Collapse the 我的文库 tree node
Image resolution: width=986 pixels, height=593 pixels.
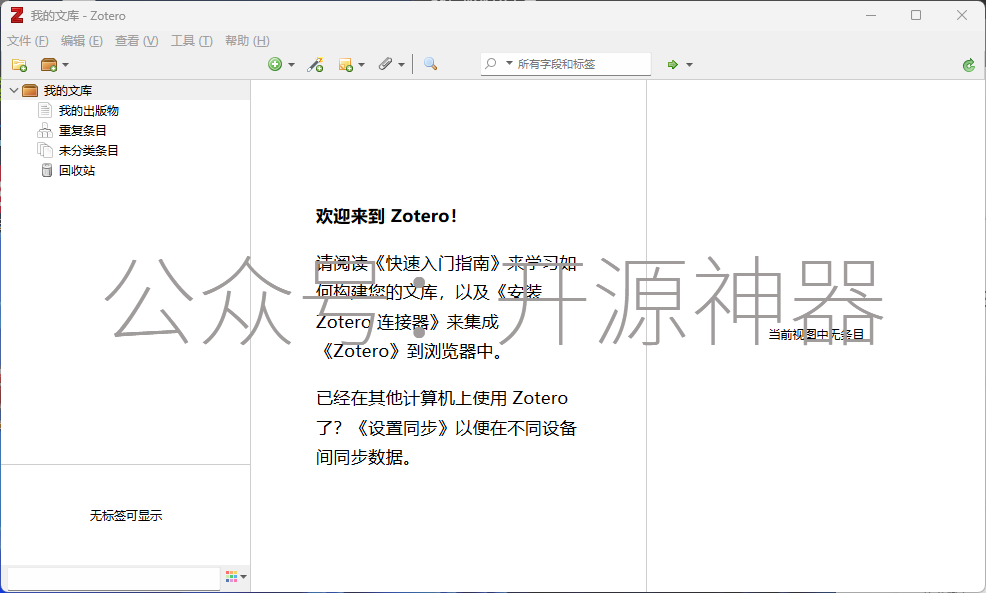pos(13,91)
